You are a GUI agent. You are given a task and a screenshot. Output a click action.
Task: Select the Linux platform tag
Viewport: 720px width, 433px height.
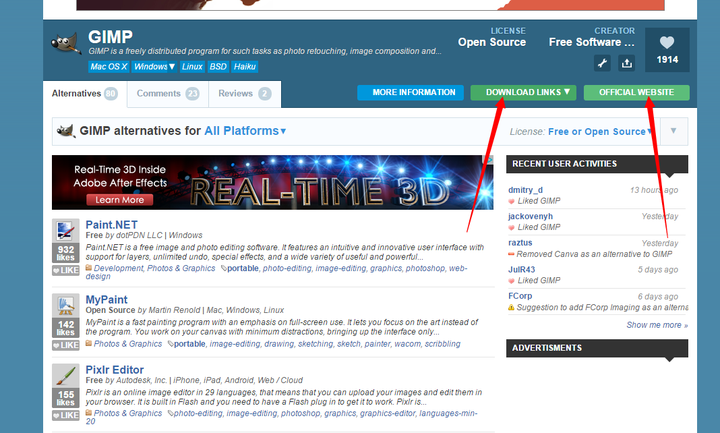[x=192, y=67]
